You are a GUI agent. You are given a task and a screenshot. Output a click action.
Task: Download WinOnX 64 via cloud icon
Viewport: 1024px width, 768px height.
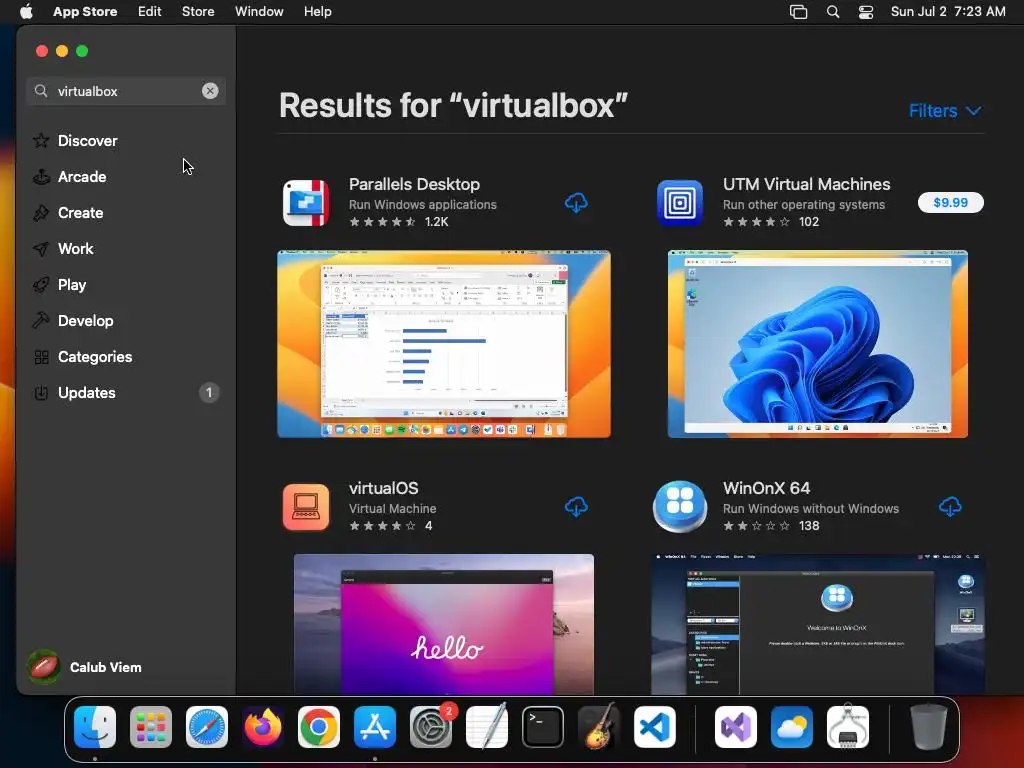pos(950,507)
